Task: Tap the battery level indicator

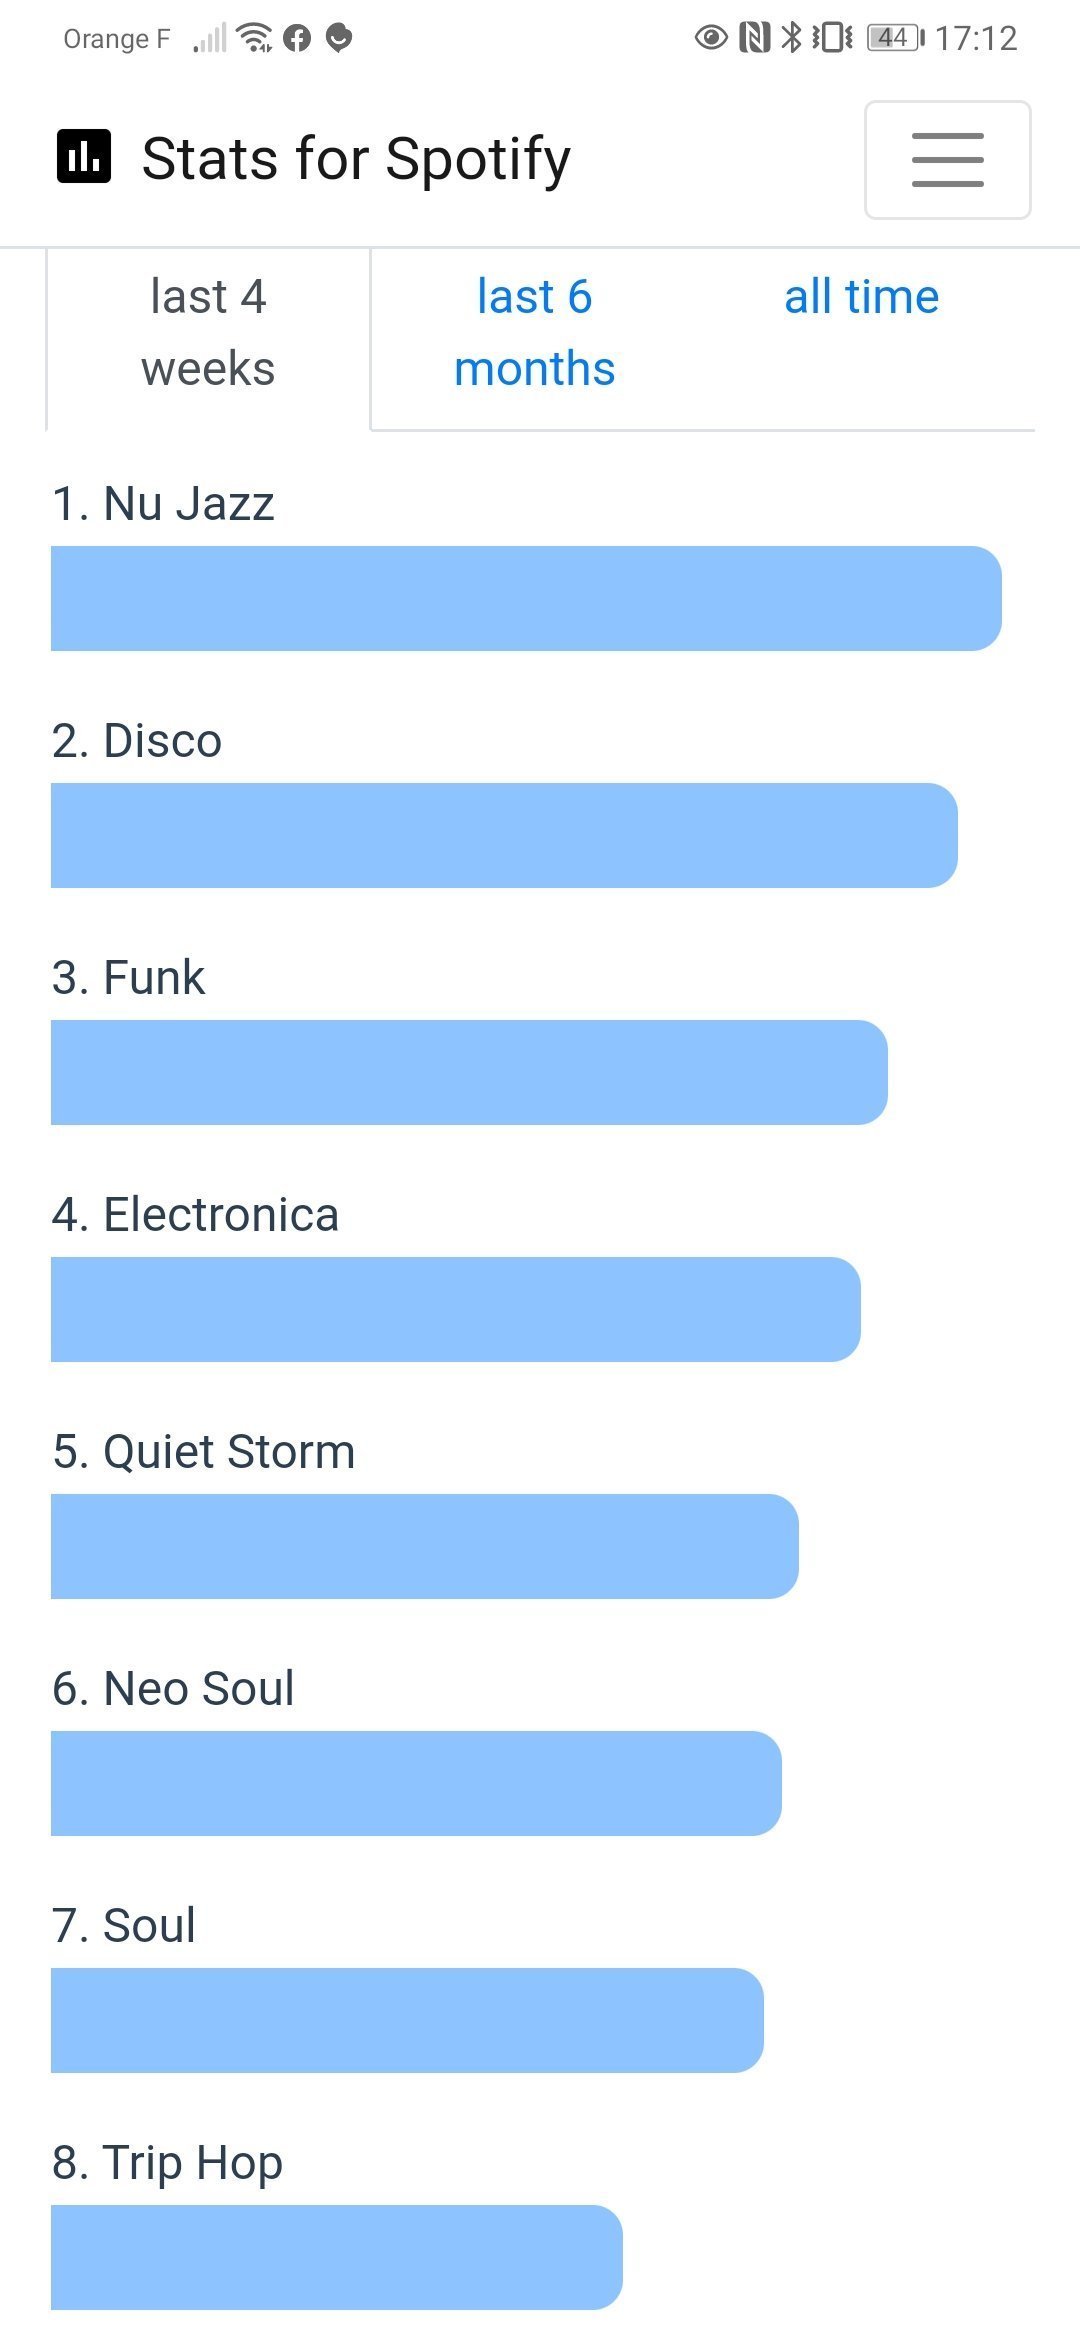Action: [x=895, y=38]
